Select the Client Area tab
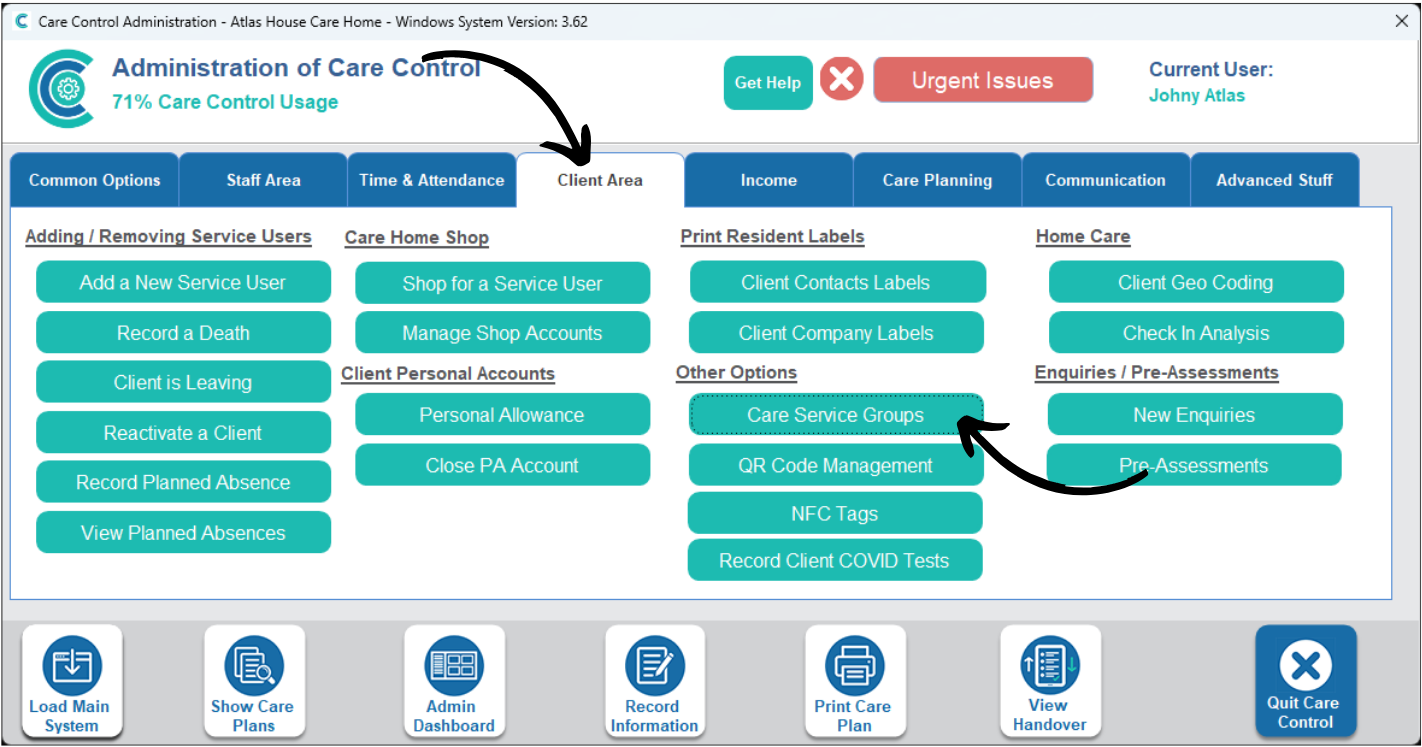The image size is (1422, 747). [600, 180]
